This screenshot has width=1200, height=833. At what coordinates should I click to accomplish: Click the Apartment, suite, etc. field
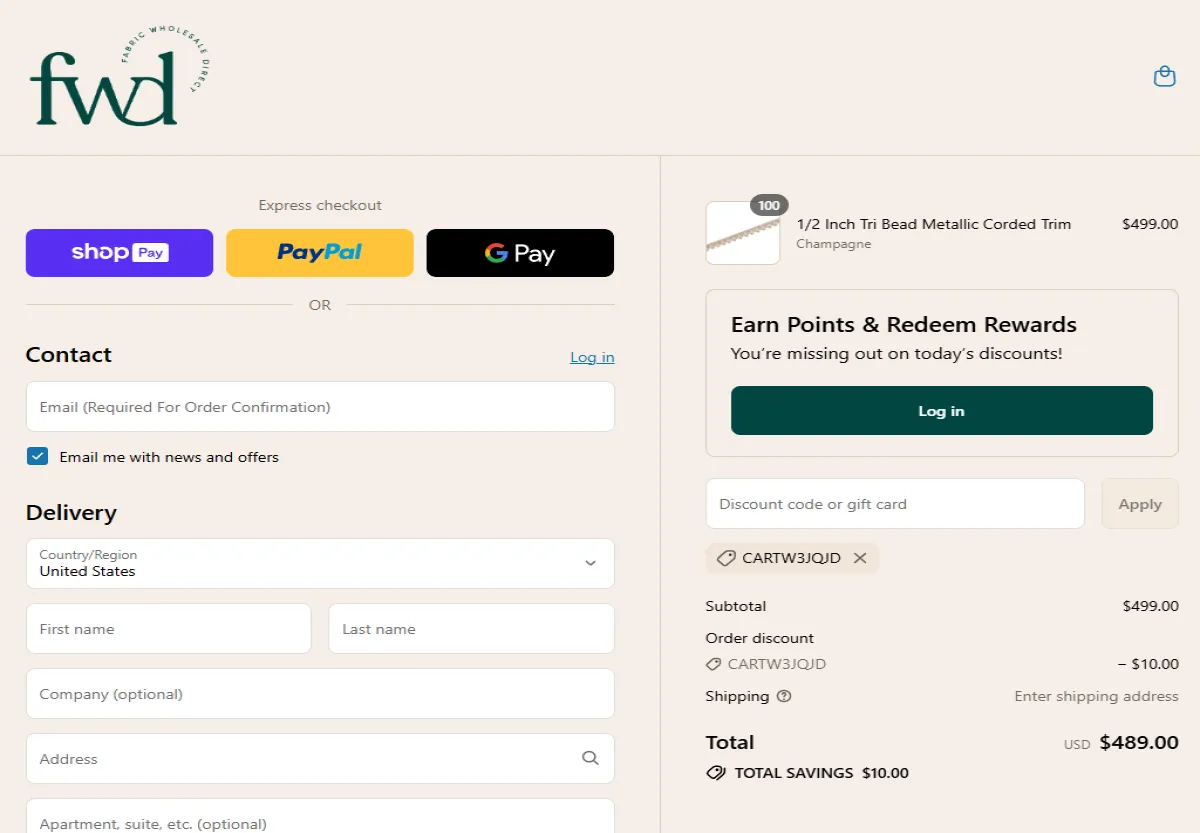point(320,818)
